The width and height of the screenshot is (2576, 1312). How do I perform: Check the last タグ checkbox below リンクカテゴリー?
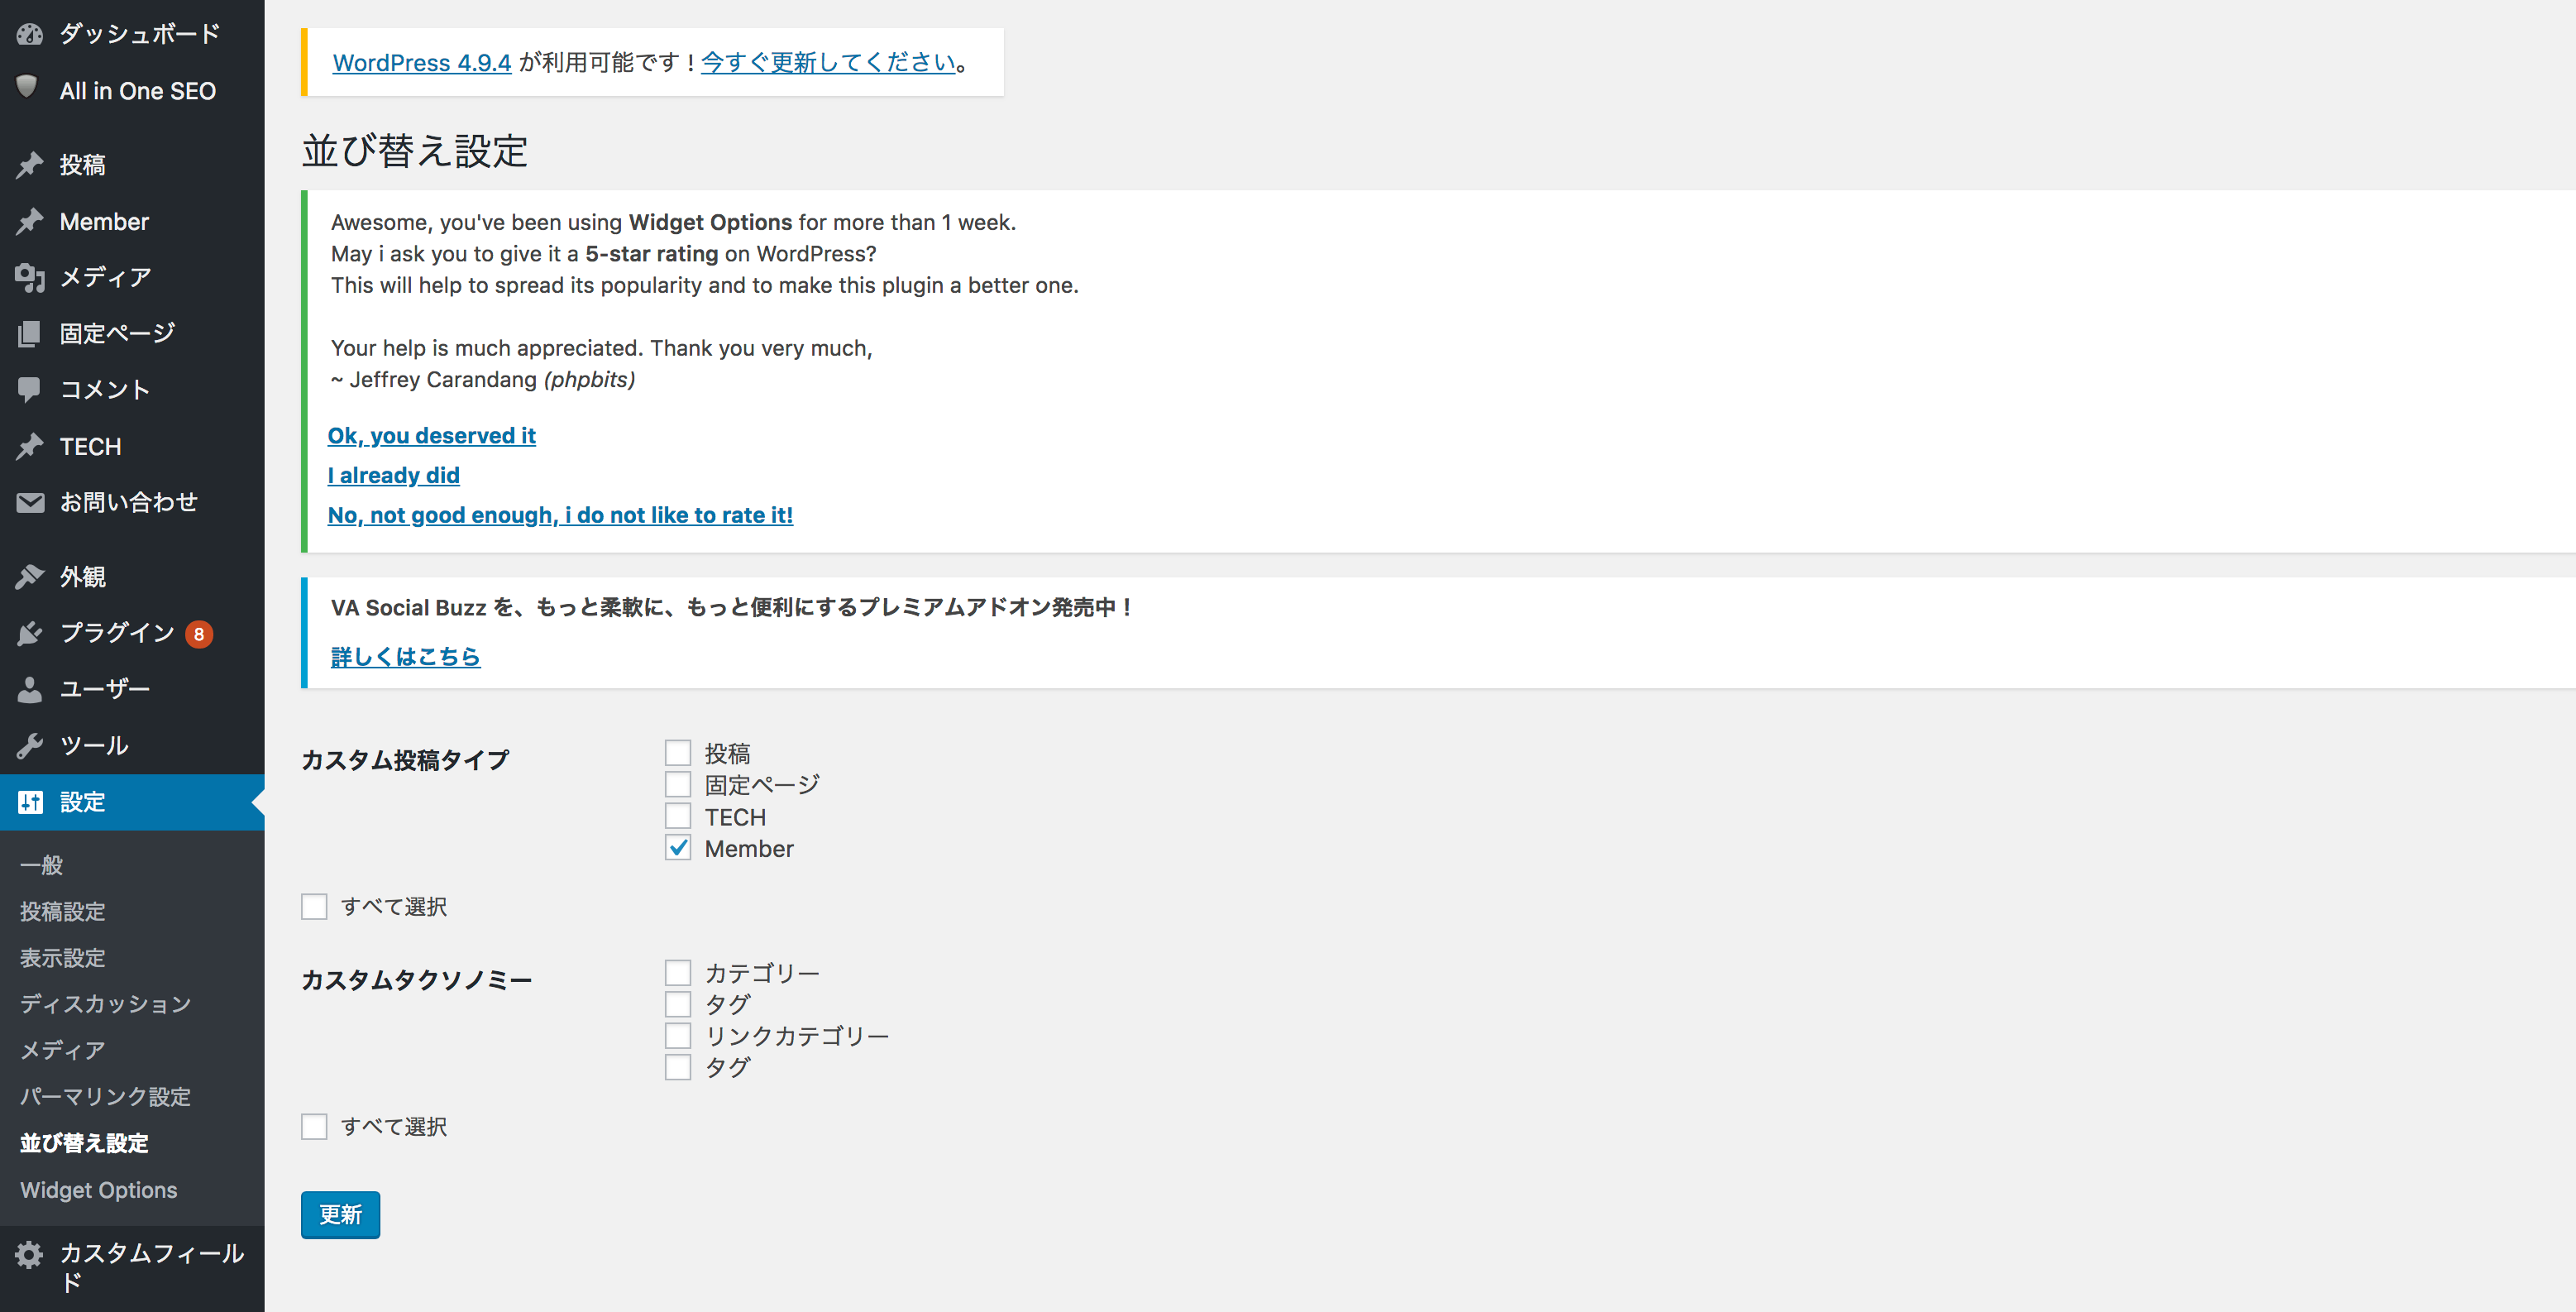click(x=678, y=1067)
